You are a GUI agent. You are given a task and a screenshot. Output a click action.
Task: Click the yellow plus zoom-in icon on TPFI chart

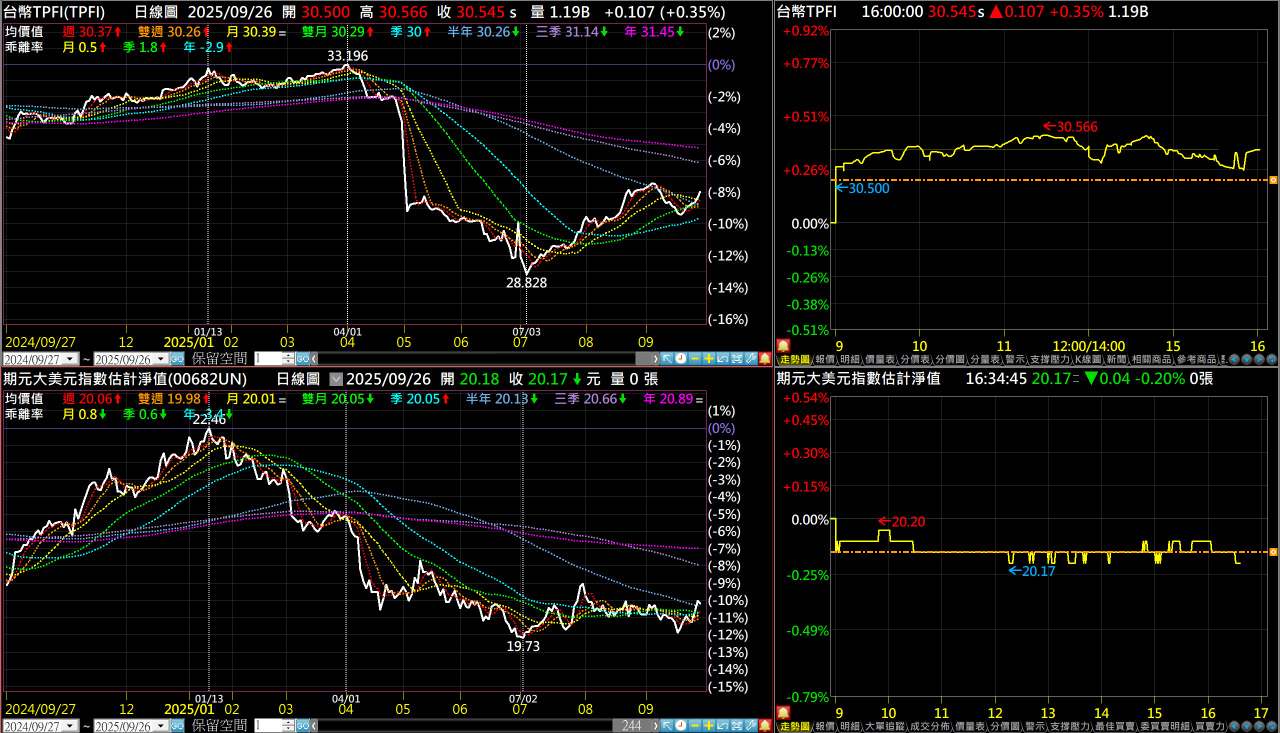click(x=709, y=358)
